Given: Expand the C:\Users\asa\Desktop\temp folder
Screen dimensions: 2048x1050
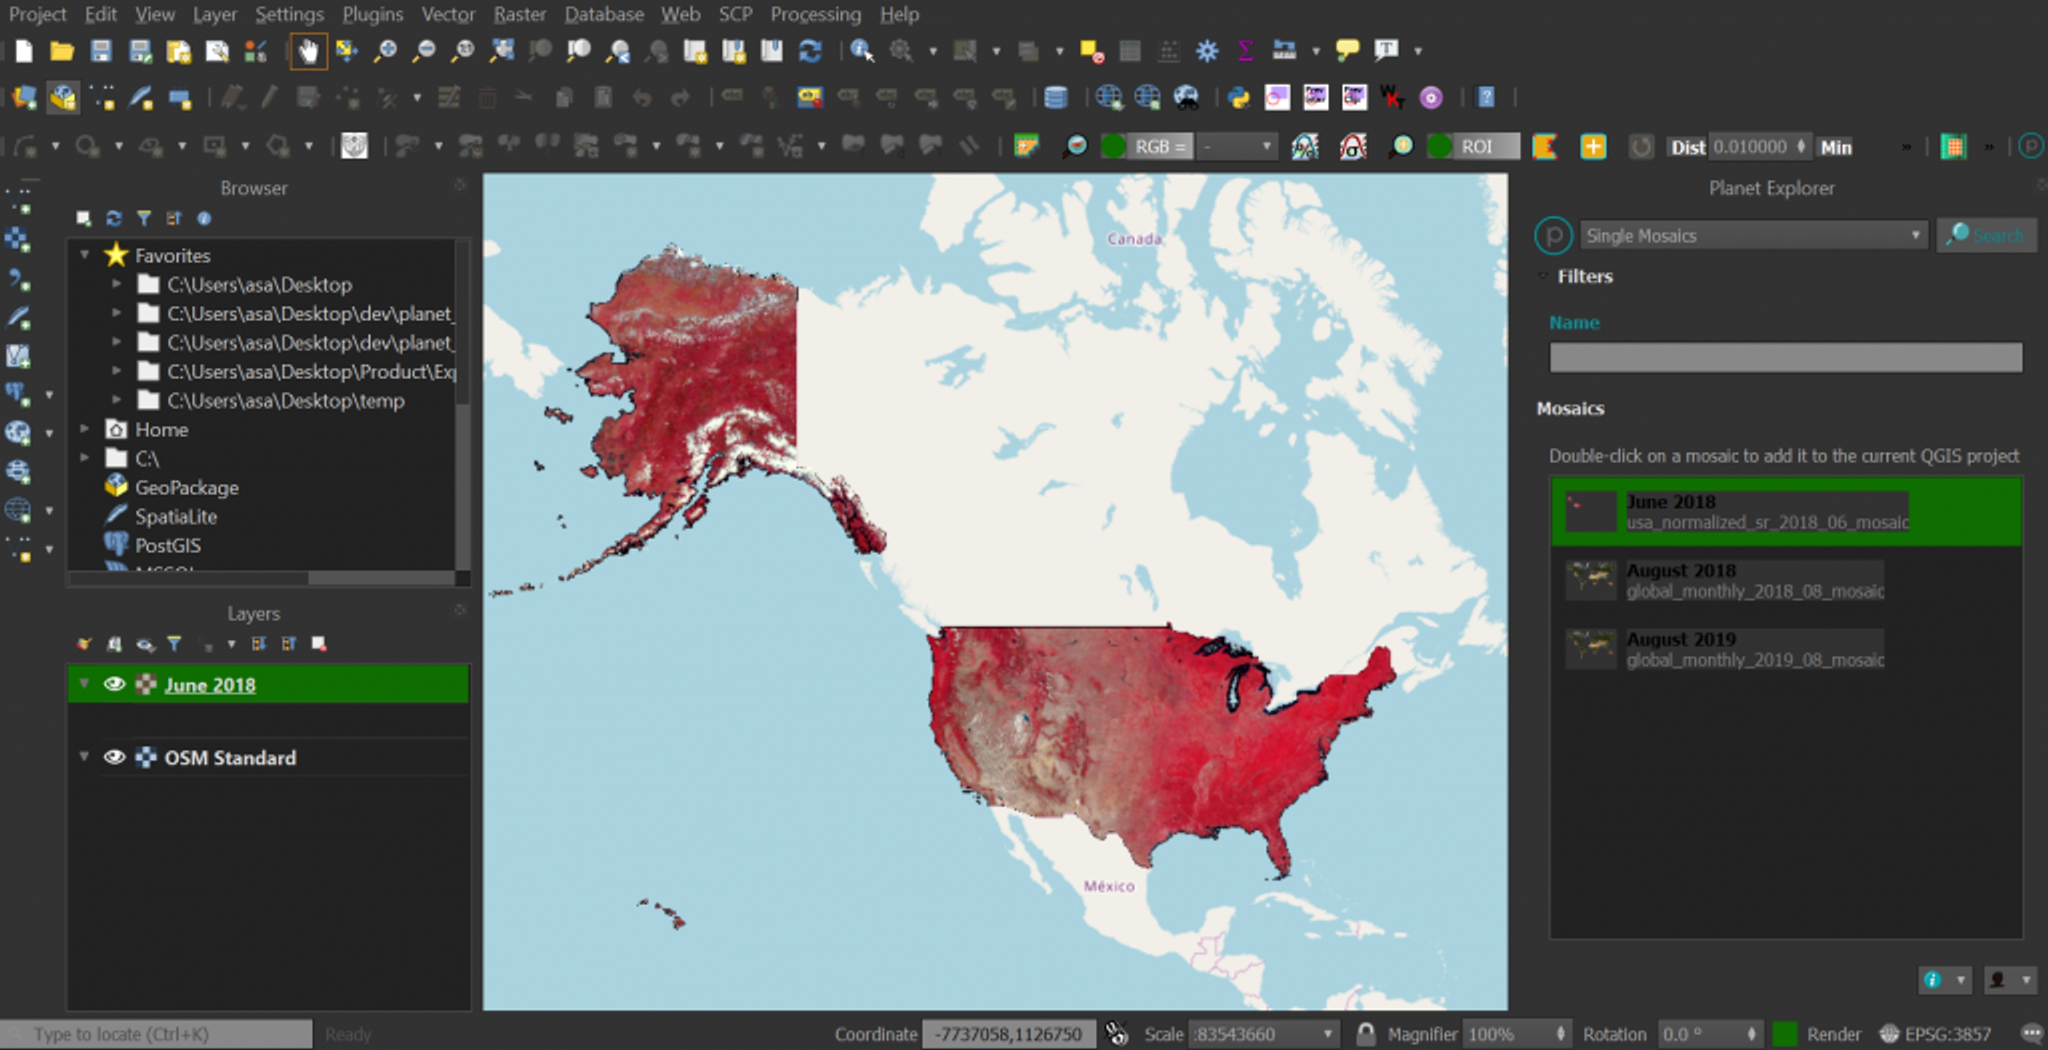Looking at the screenshot, I should tap(116, 400).
